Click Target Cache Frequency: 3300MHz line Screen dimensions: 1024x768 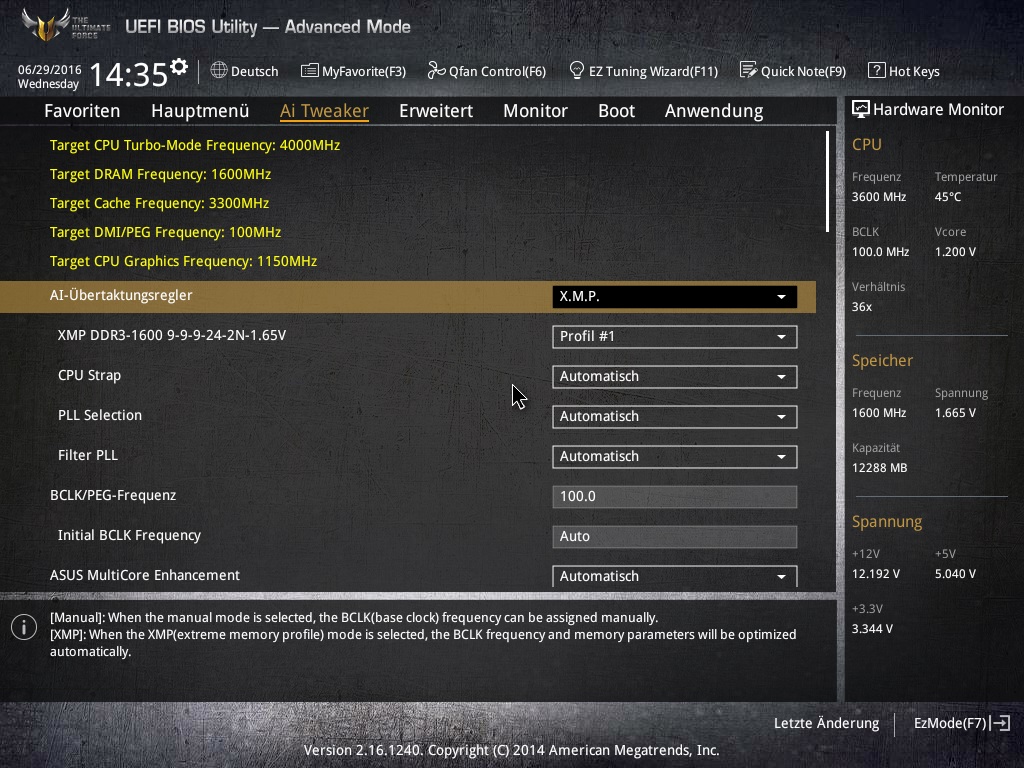click(x=159, y=203)
